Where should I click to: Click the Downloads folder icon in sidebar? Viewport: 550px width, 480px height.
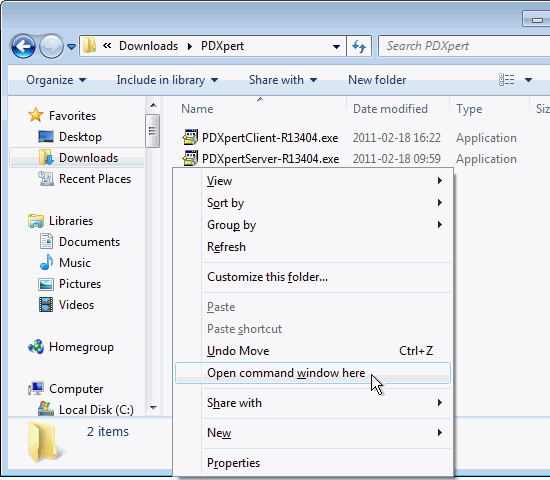coord(46,157)
